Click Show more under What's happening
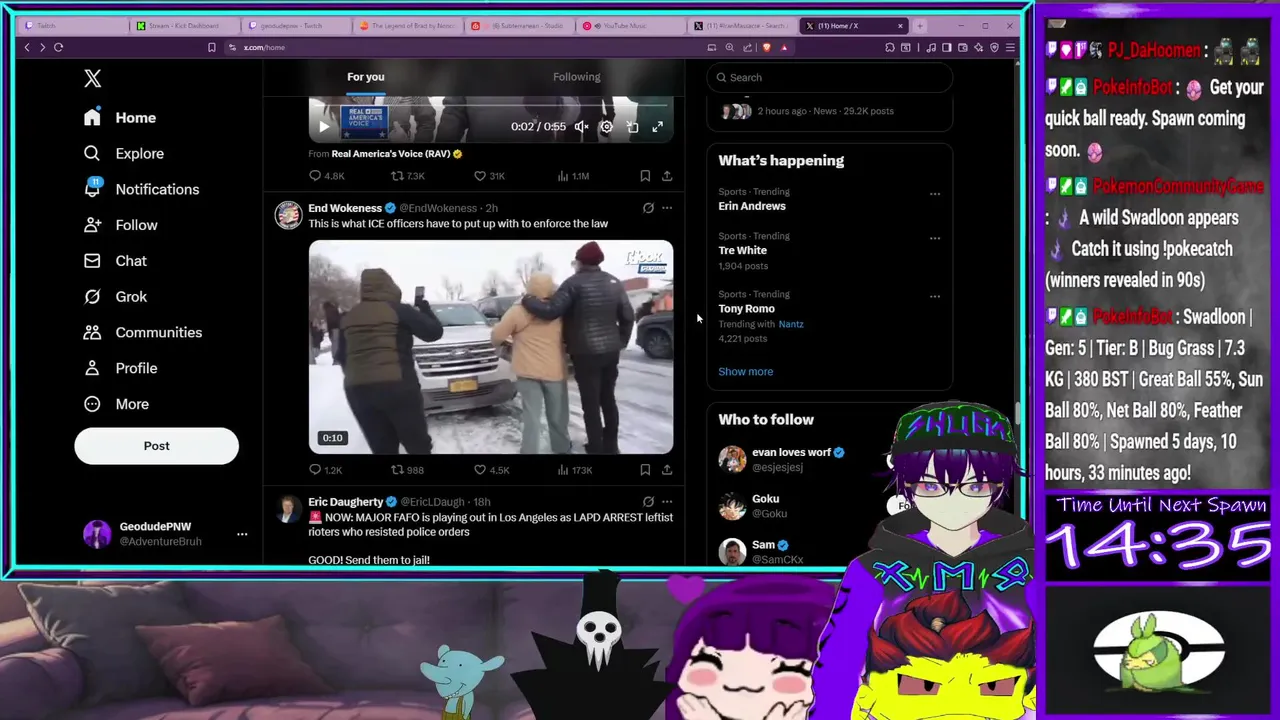1280x720 pixels. (x=746, y=372)
